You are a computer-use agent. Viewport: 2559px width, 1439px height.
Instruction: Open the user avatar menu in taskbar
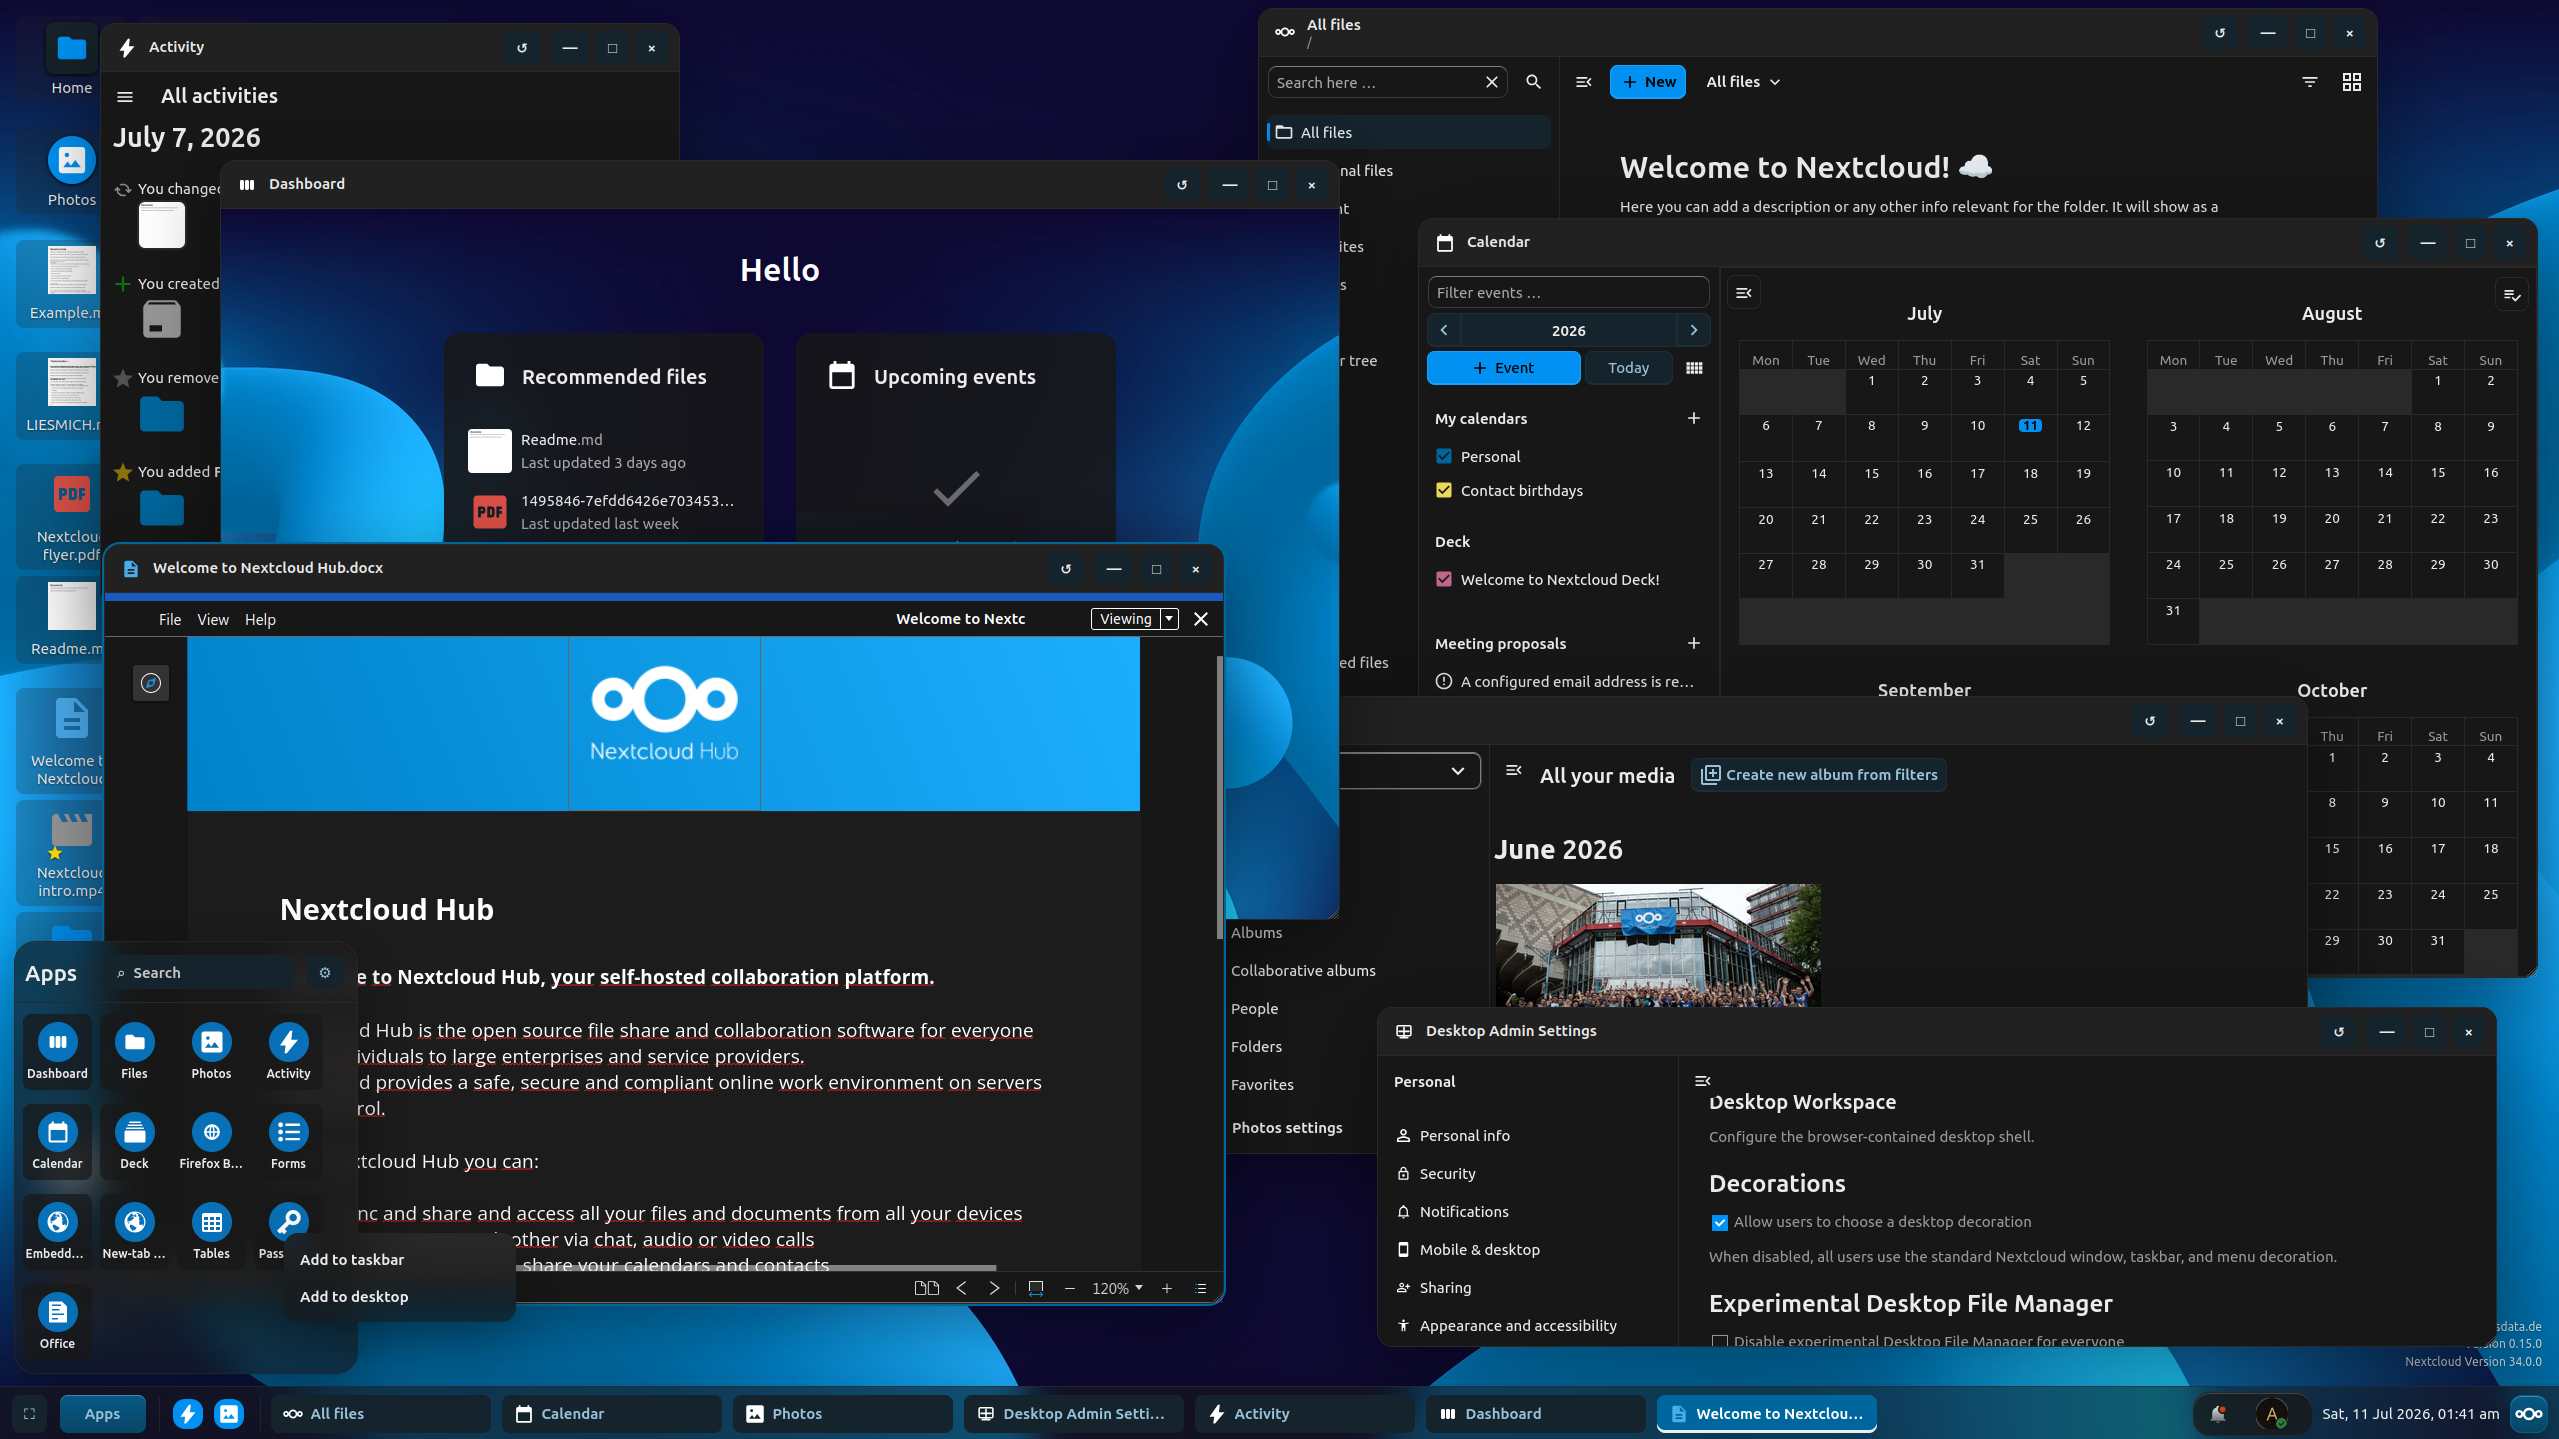pos(2272,1413)
